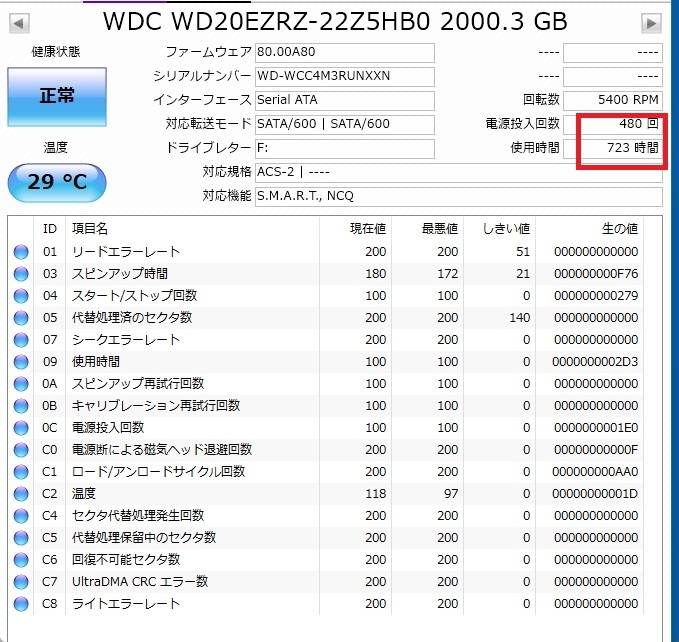Click status orb for ID C0

pyautogui.click(x=21, y=450)
